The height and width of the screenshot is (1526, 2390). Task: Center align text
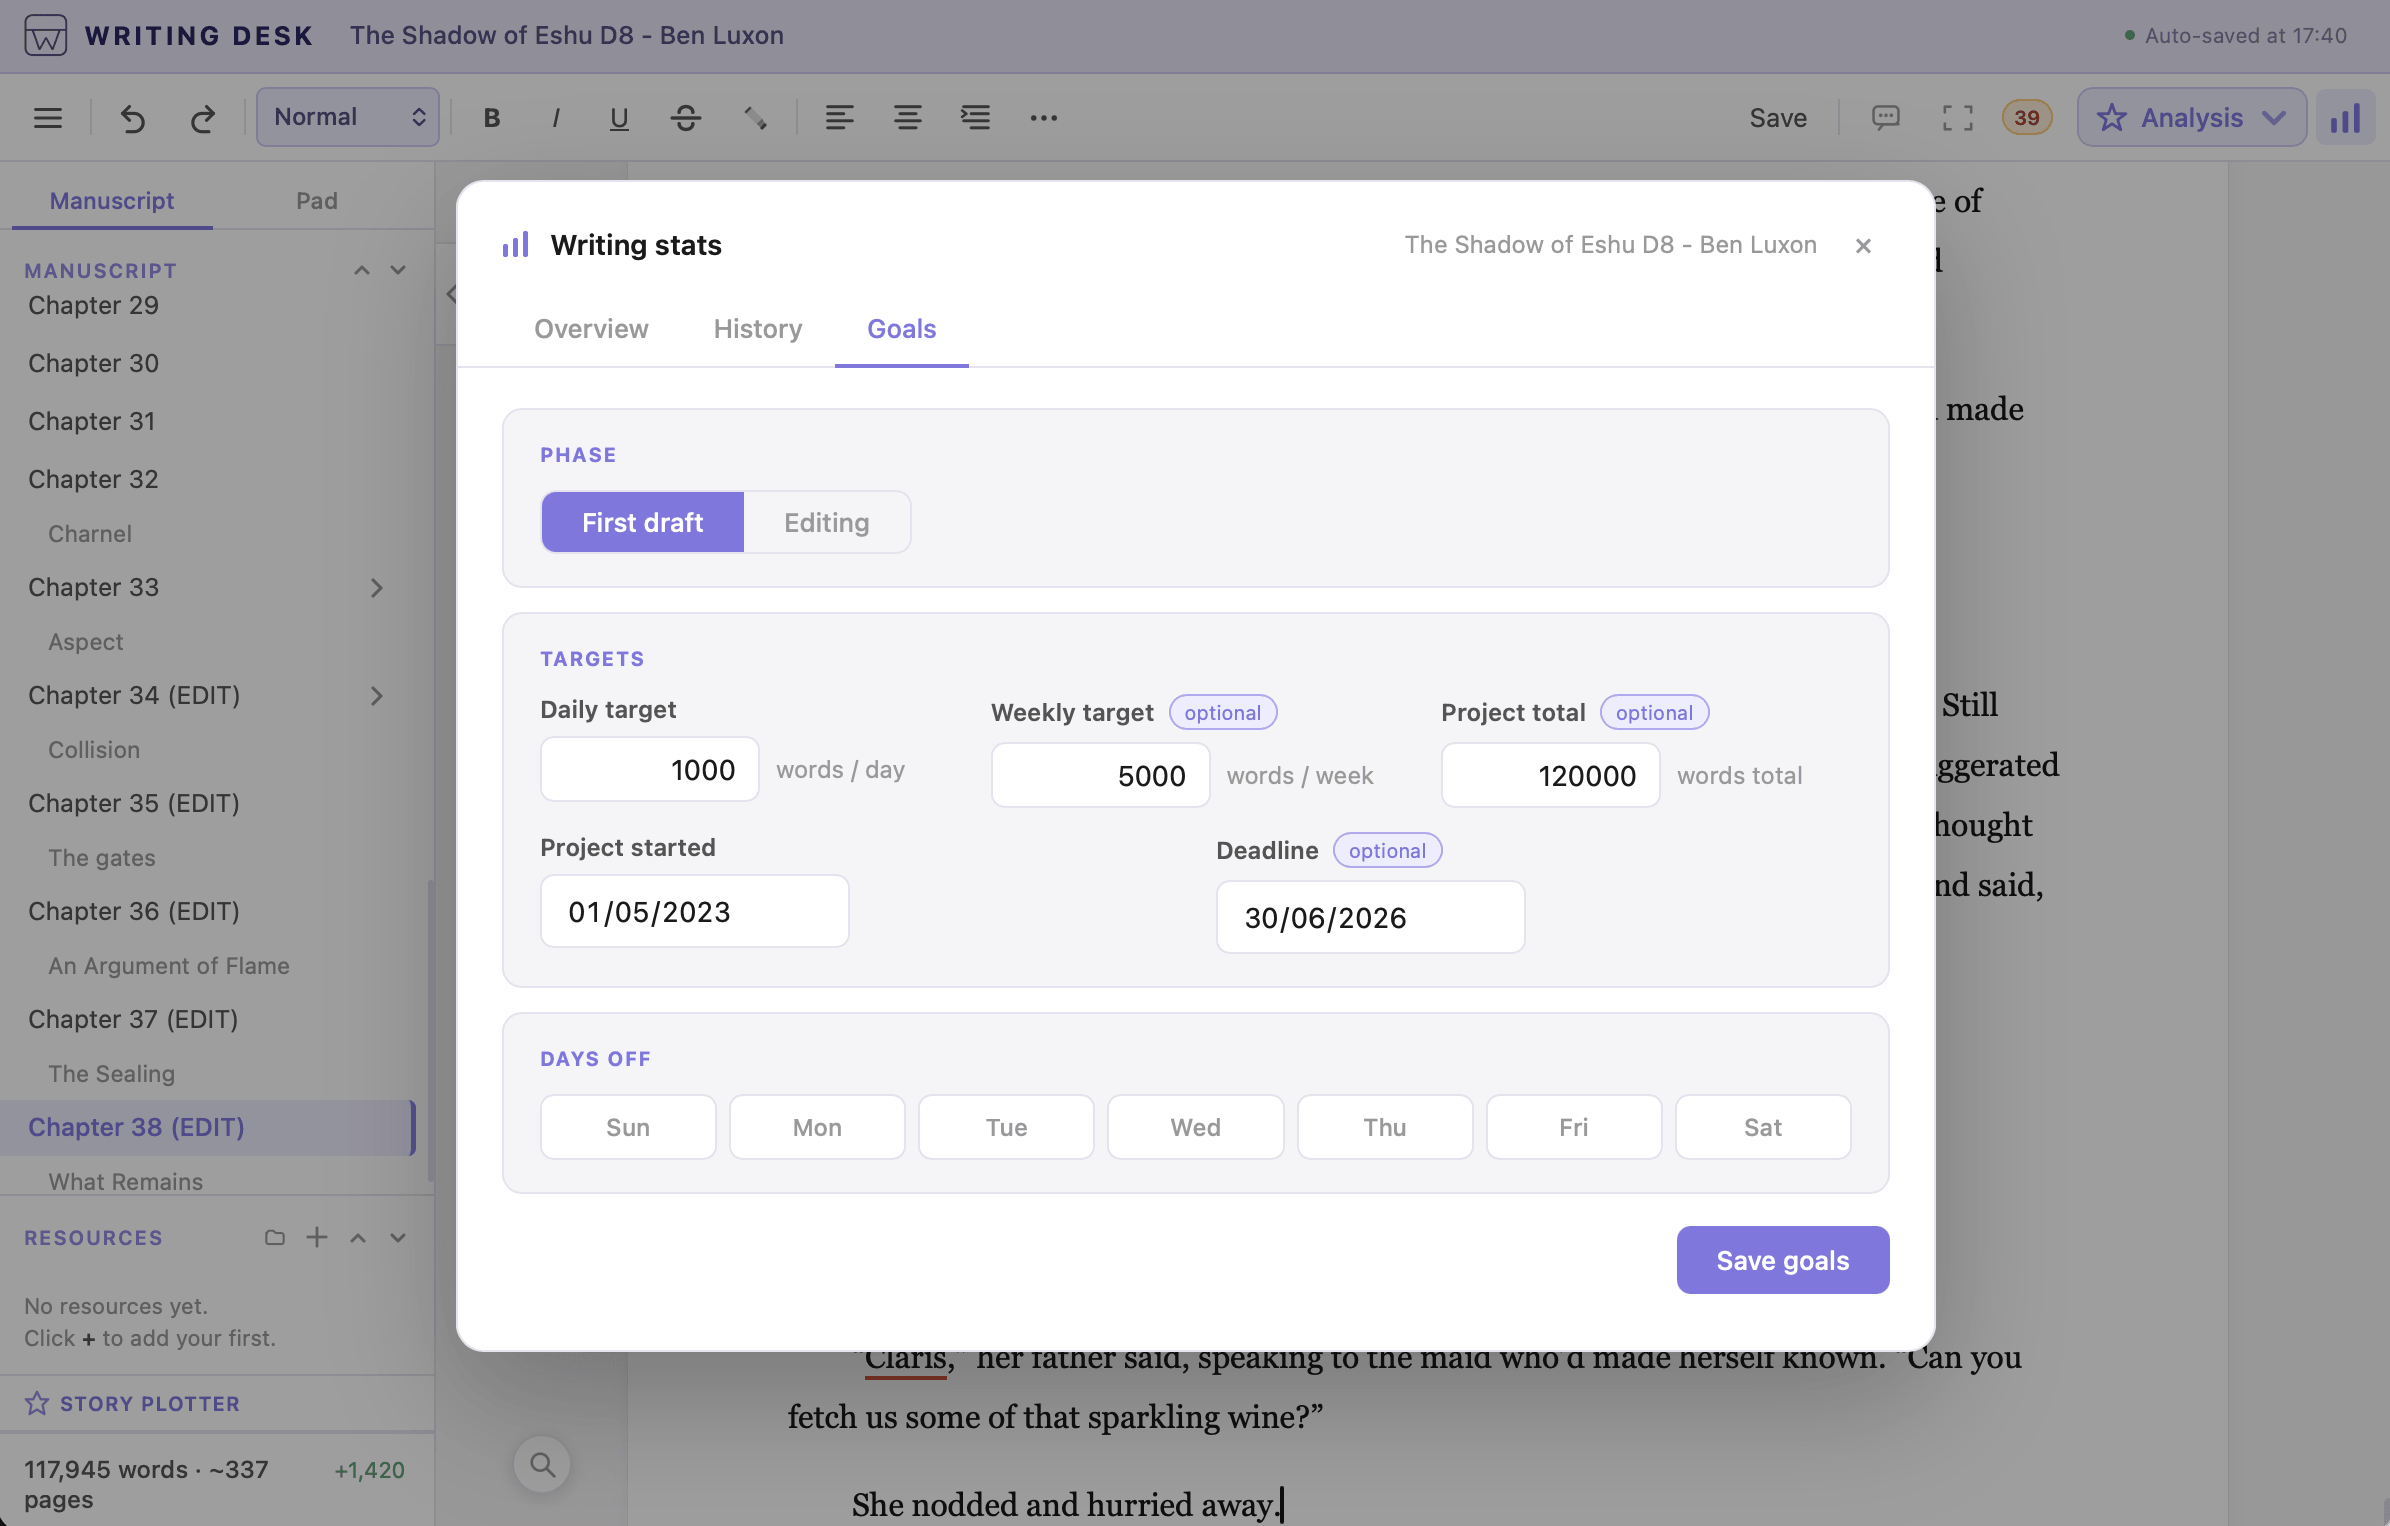(907, 118)
